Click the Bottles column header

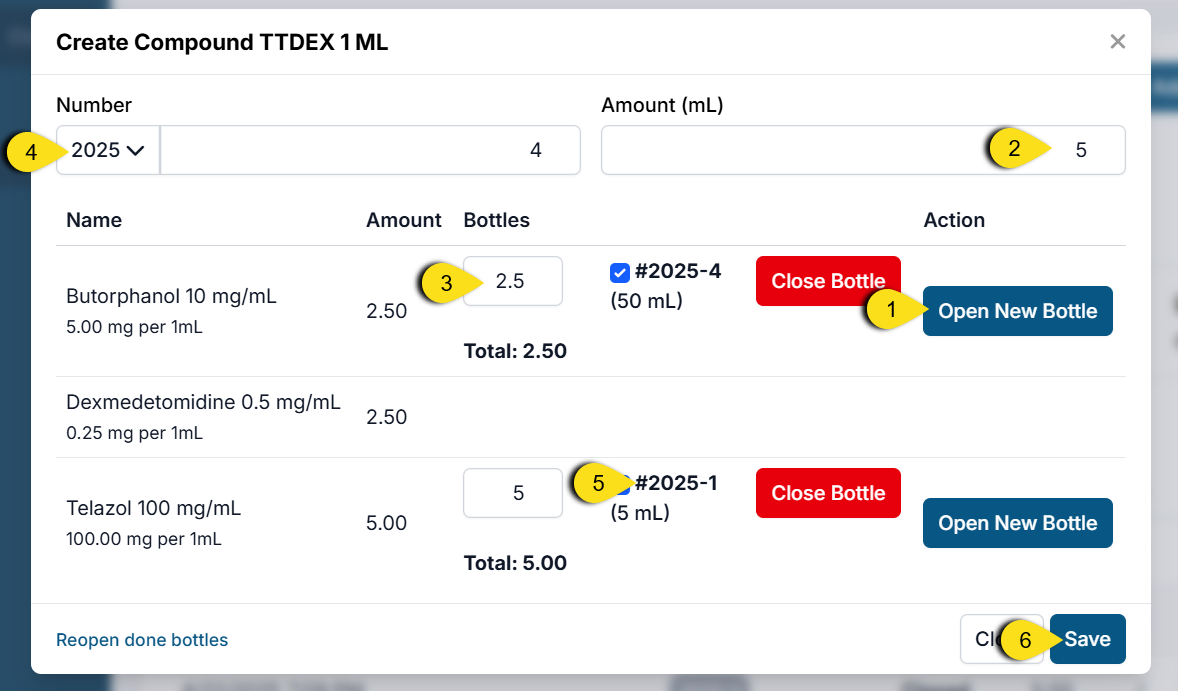tap(496, 220)
